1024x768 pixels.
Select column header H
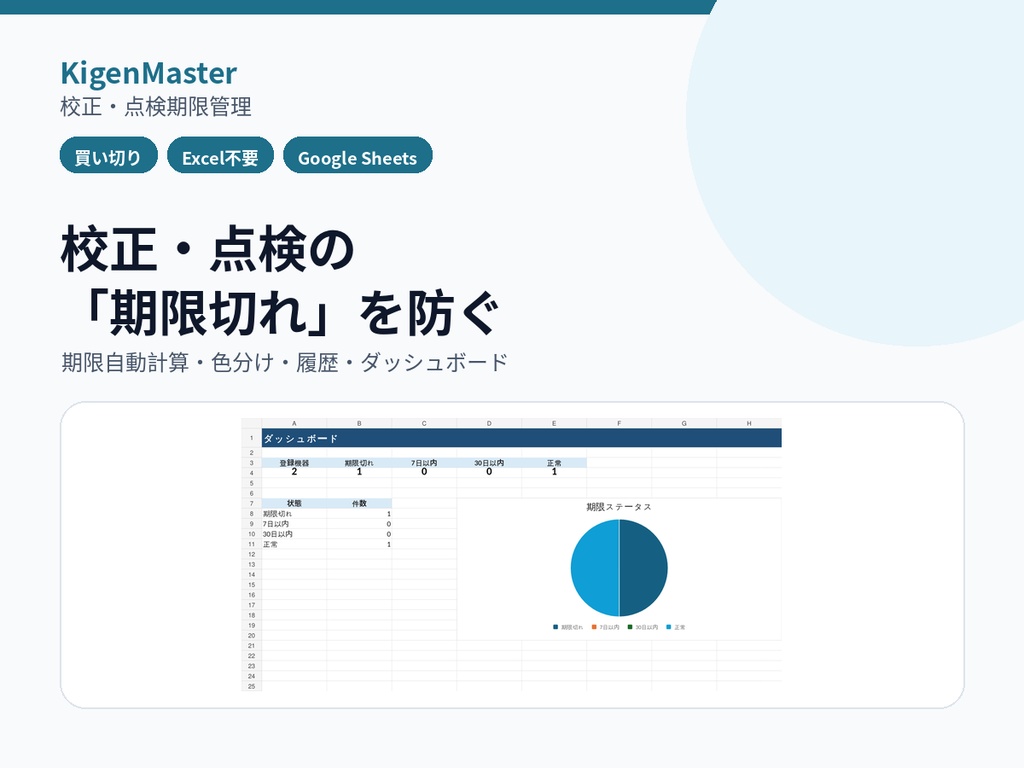click(749, 423)
